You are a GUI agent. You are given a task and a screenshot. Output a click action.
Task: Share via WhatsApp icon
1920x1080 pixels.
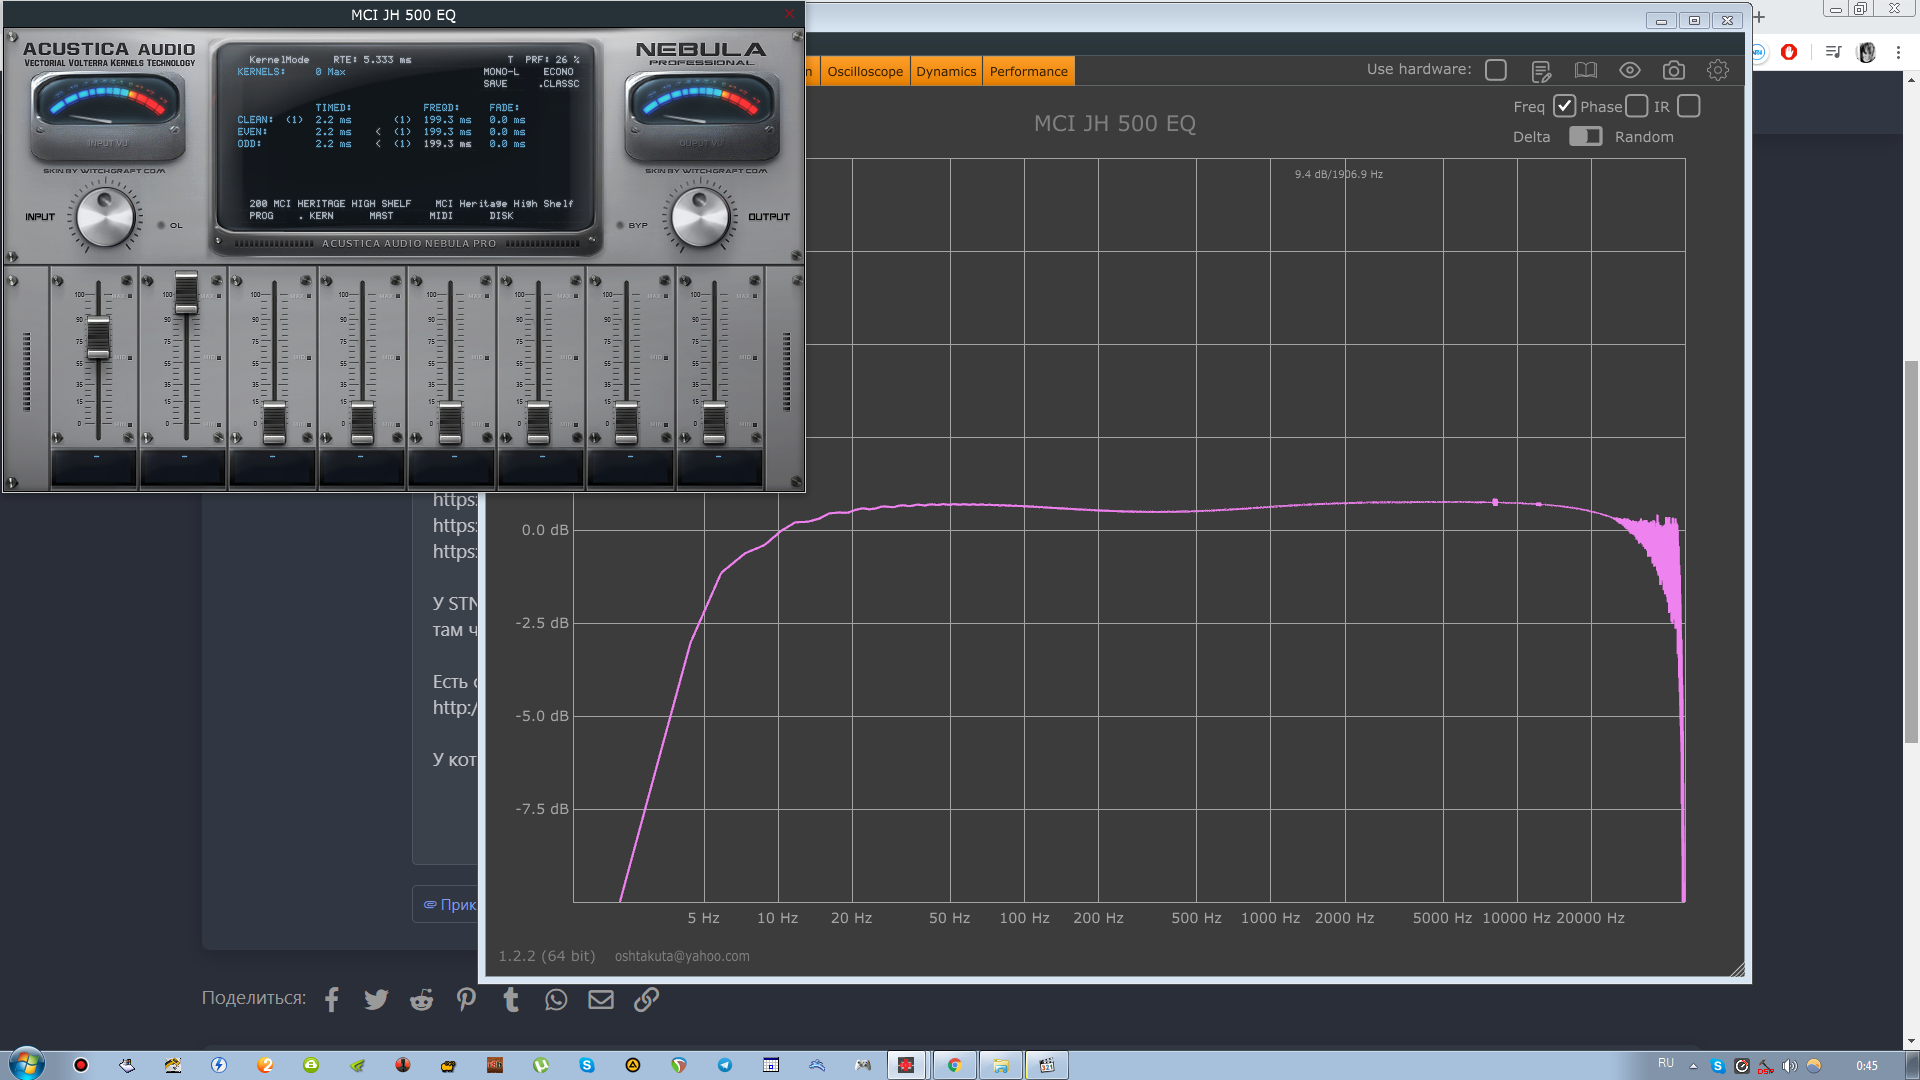pyautogui.click(x=556, y=999)
